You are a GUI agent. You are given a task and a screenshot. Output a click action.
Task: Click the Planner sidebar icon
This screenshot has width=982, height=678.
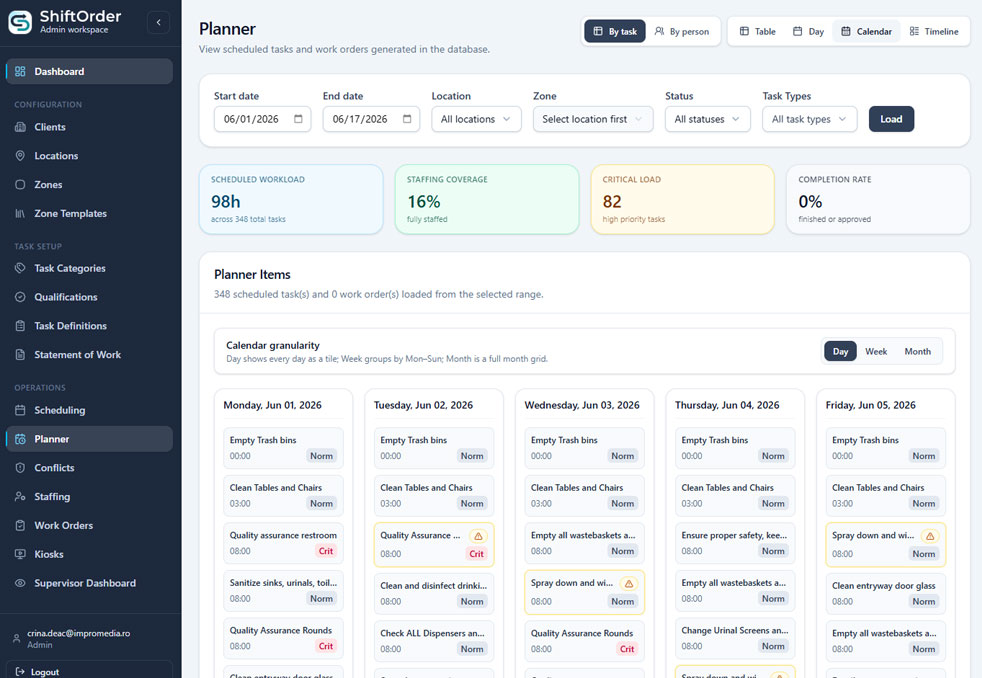[x=20, y=439]
